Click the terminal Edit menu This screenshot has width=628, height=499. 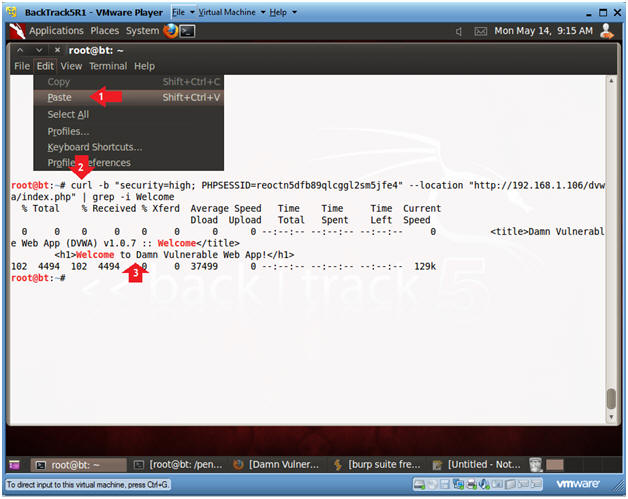[x=45, y=66]
